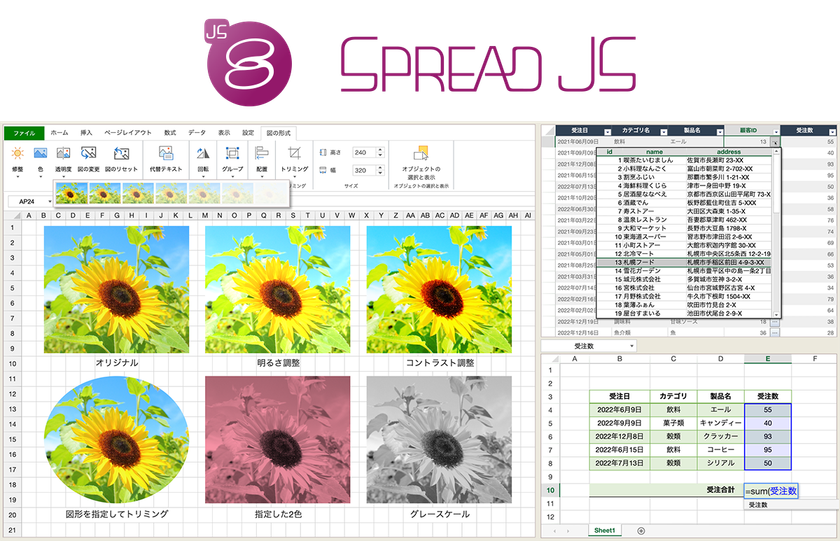This screenshot has width=840, height=541.
Task: Click the formula cell showing =sum(受注数
Action: point(771,491)
